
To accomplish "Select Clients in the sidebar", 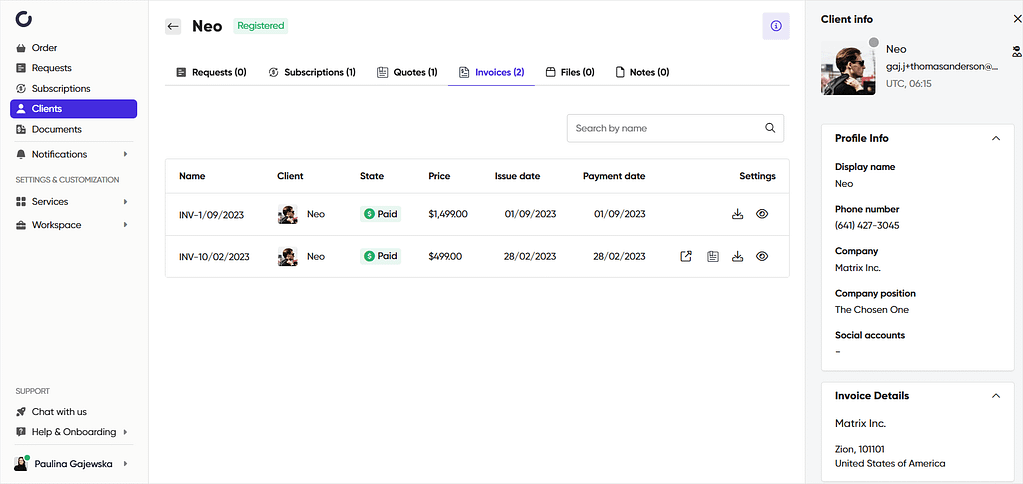I will pos(73,109).
